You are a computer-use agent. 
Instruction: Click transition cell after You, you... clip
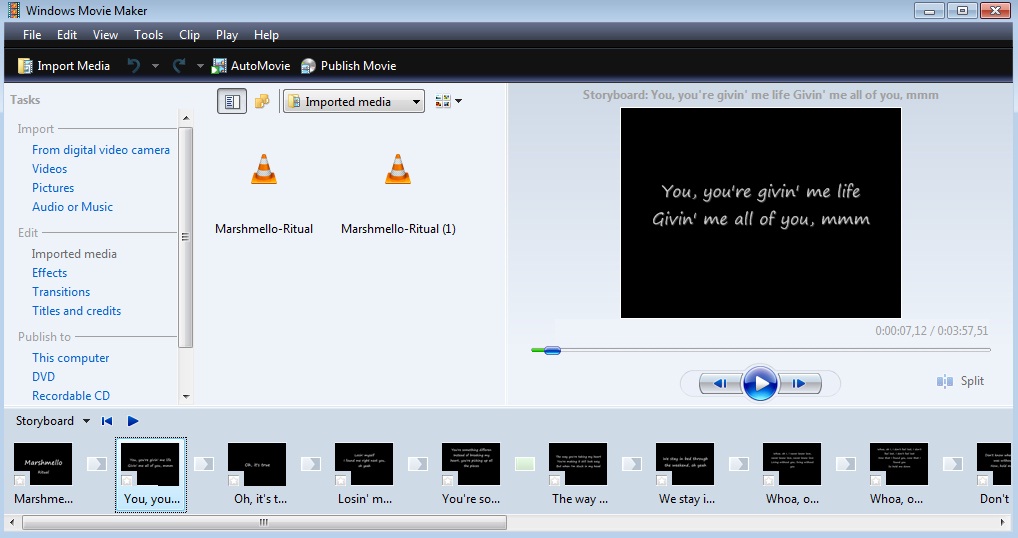(204, 464)
